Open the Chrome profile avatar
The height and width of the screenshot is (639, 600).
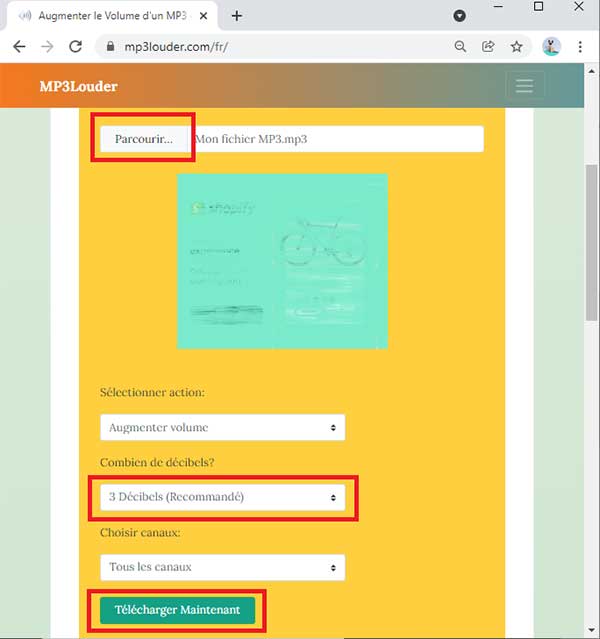pos(551,46)
